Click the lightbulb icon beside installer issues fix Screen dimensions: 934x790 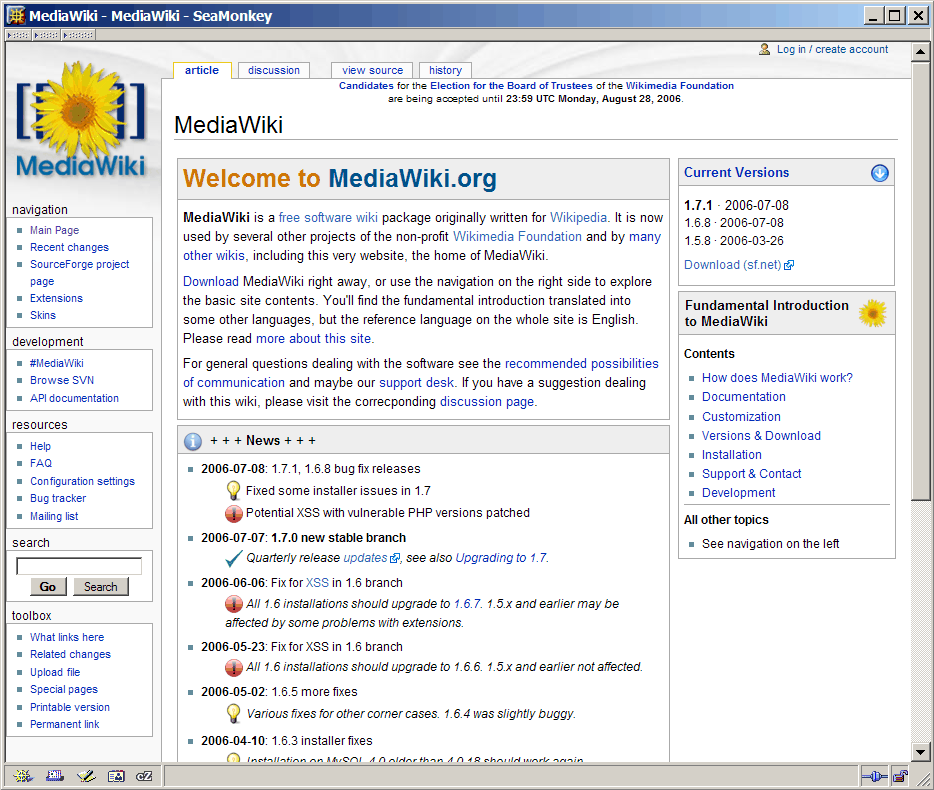(234, 490)
